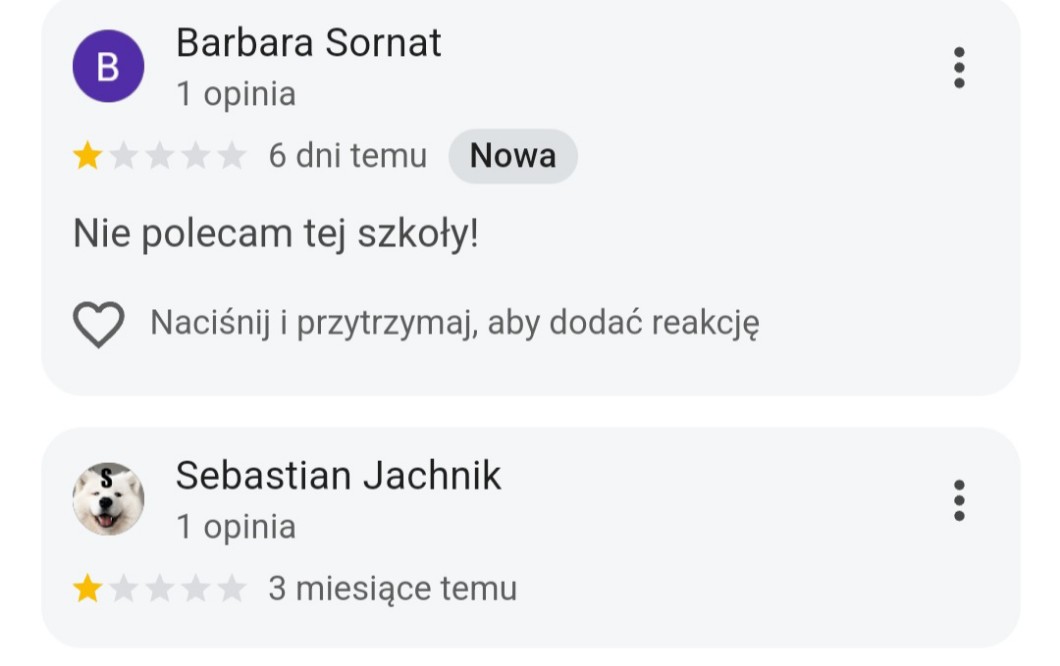Click the last gray star in Sebastian's rating

231,589
